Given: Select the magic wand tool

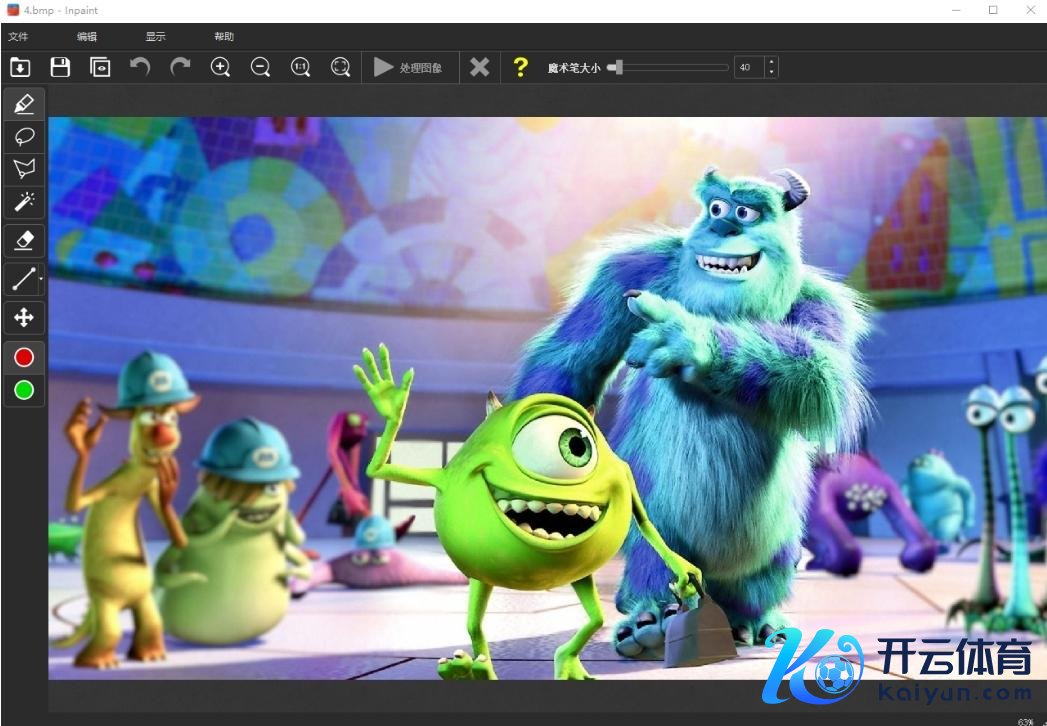Looking at the screenshot, I should (x=24, y=202).
